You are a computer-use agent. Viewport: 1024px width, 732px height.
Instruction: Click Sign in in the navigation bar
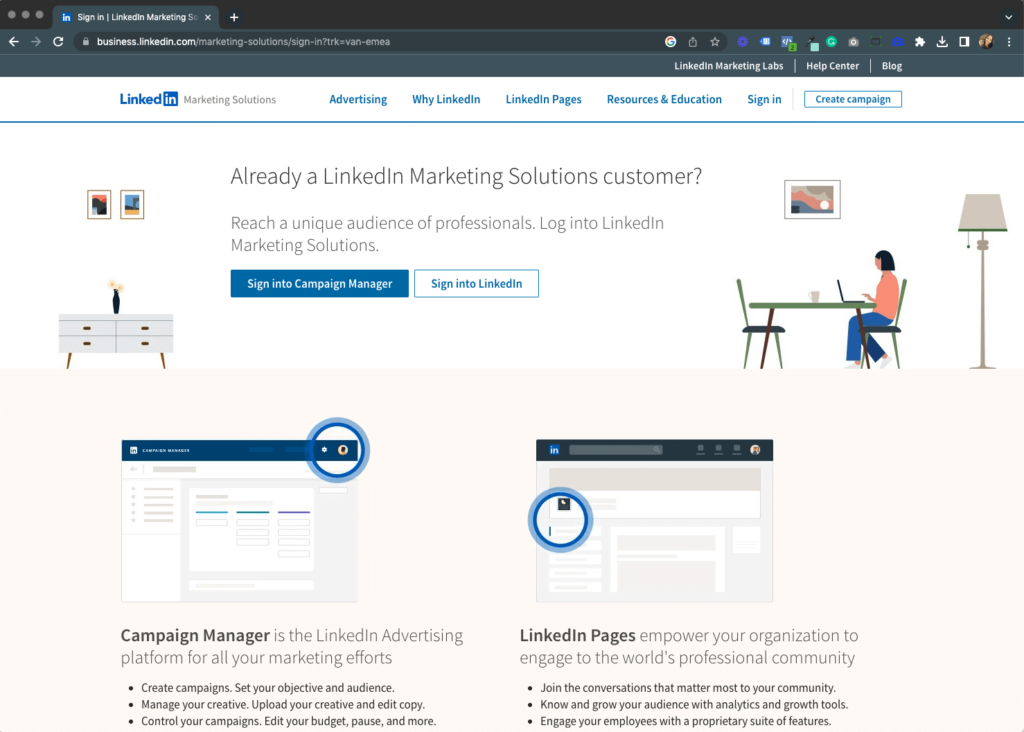tap(764, 99)
